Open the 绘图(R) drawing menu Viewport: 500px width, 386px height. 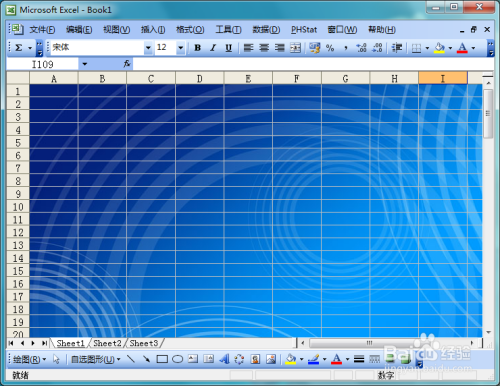pos(29,359)
